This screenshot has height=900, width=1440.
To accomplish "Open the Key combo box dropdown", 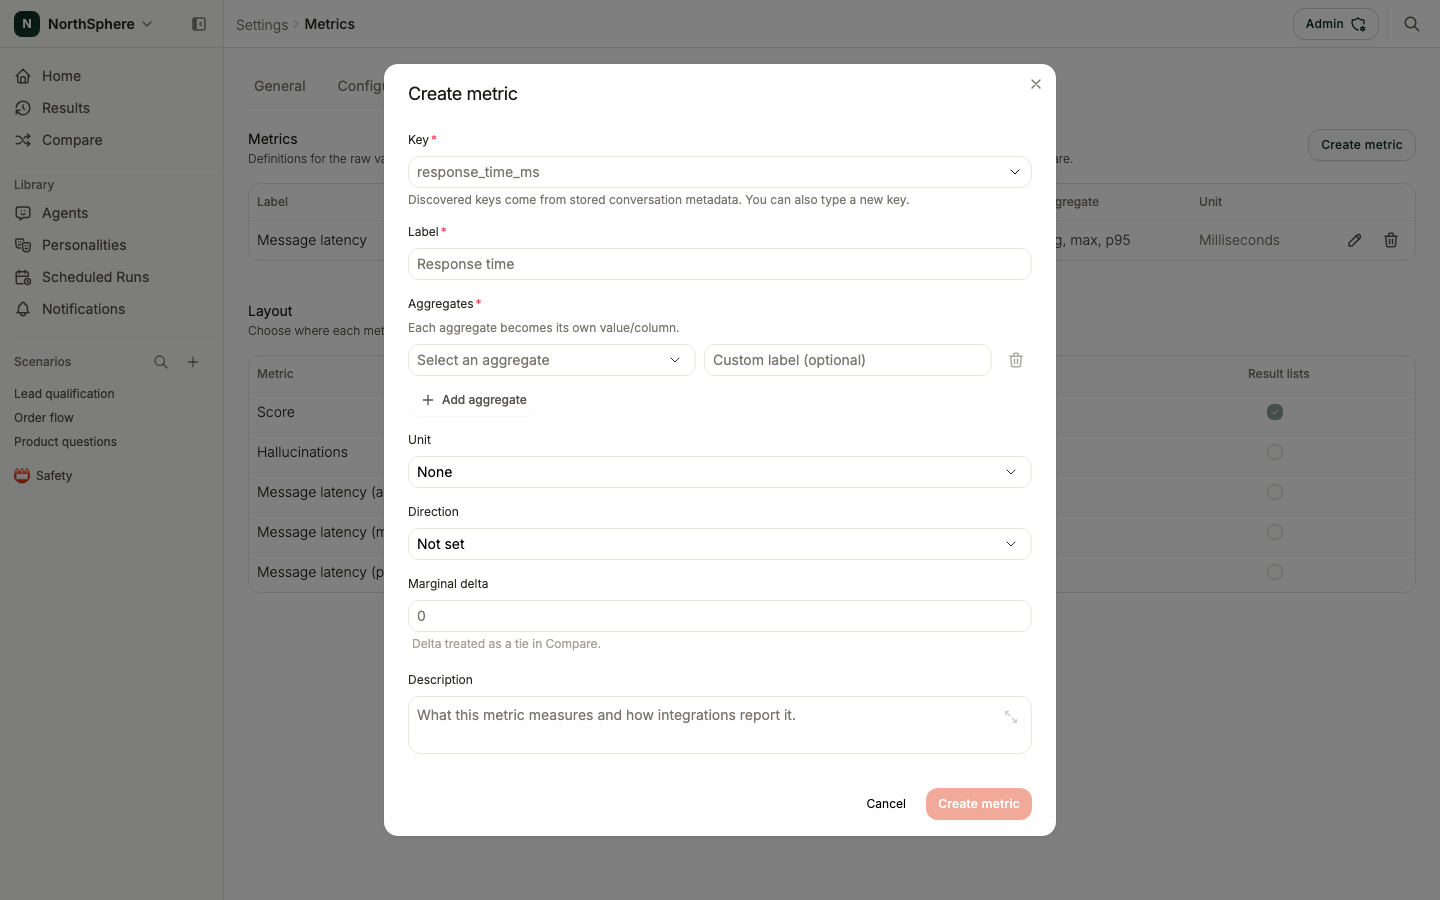I will click(x=1014, y=172).
